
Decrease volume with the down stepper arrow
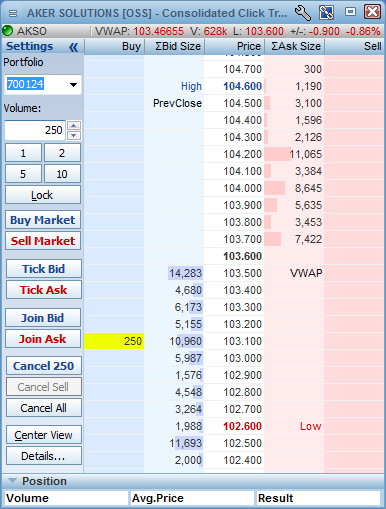[74, 135]
